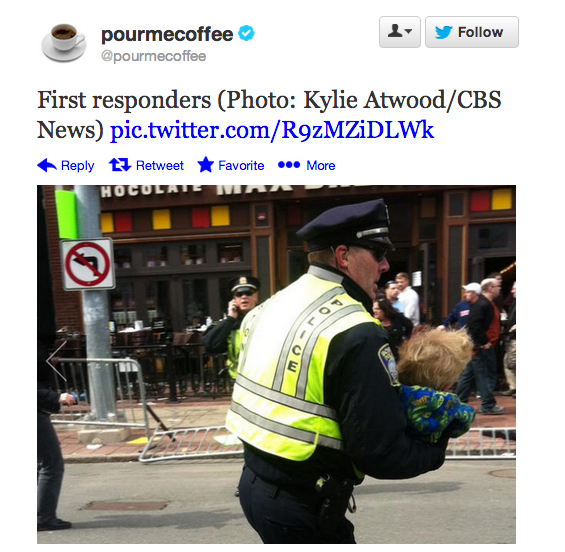This screenshot has height=552, width=565.
Task: Click the 'First responders' tweet text
Action: coord(124,99)
